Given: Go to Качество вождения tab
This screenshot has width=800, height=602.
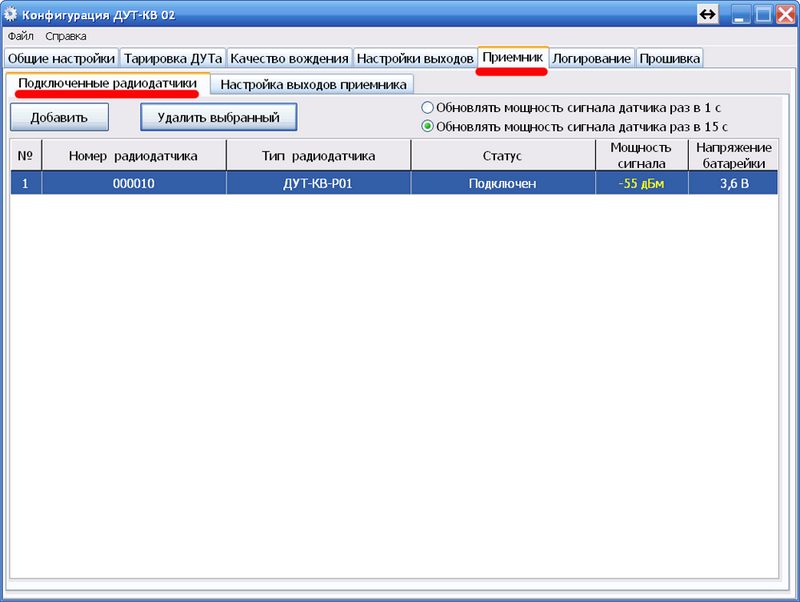Looking at the screenshot, I should [x=289, y=58].
